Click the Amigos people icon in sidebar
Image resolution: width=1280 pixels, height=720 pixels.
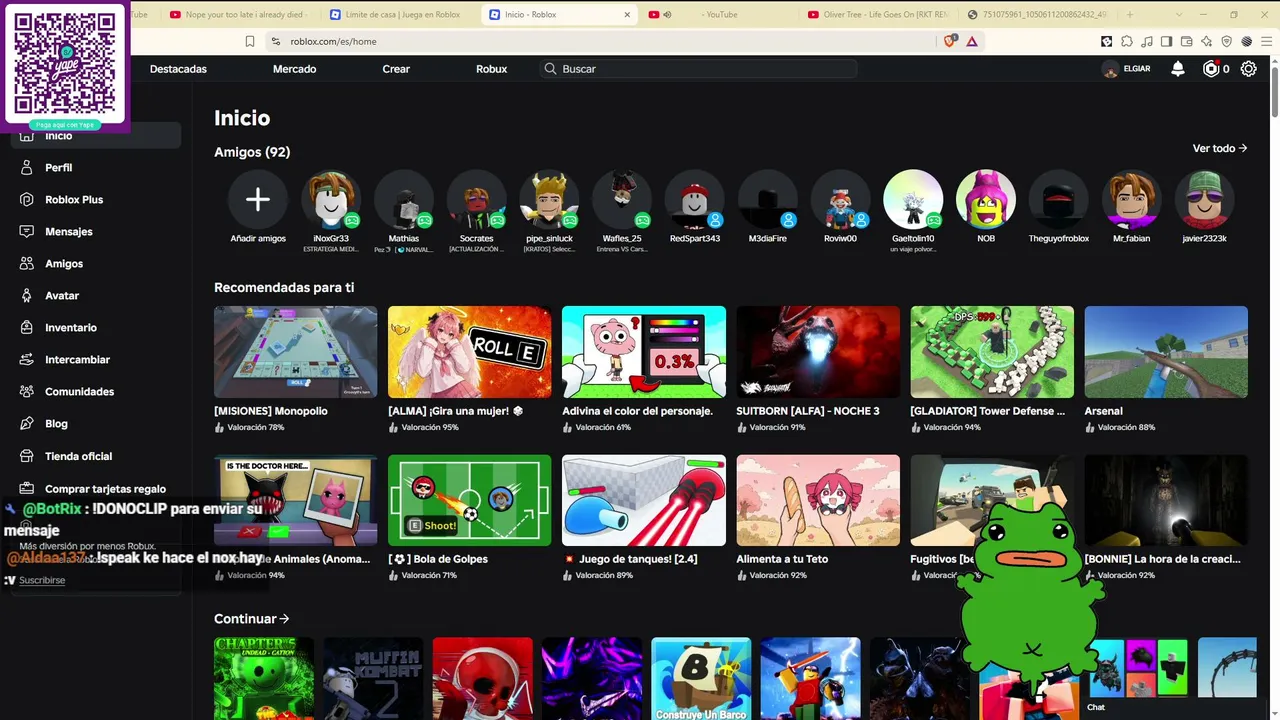point(27,263)
